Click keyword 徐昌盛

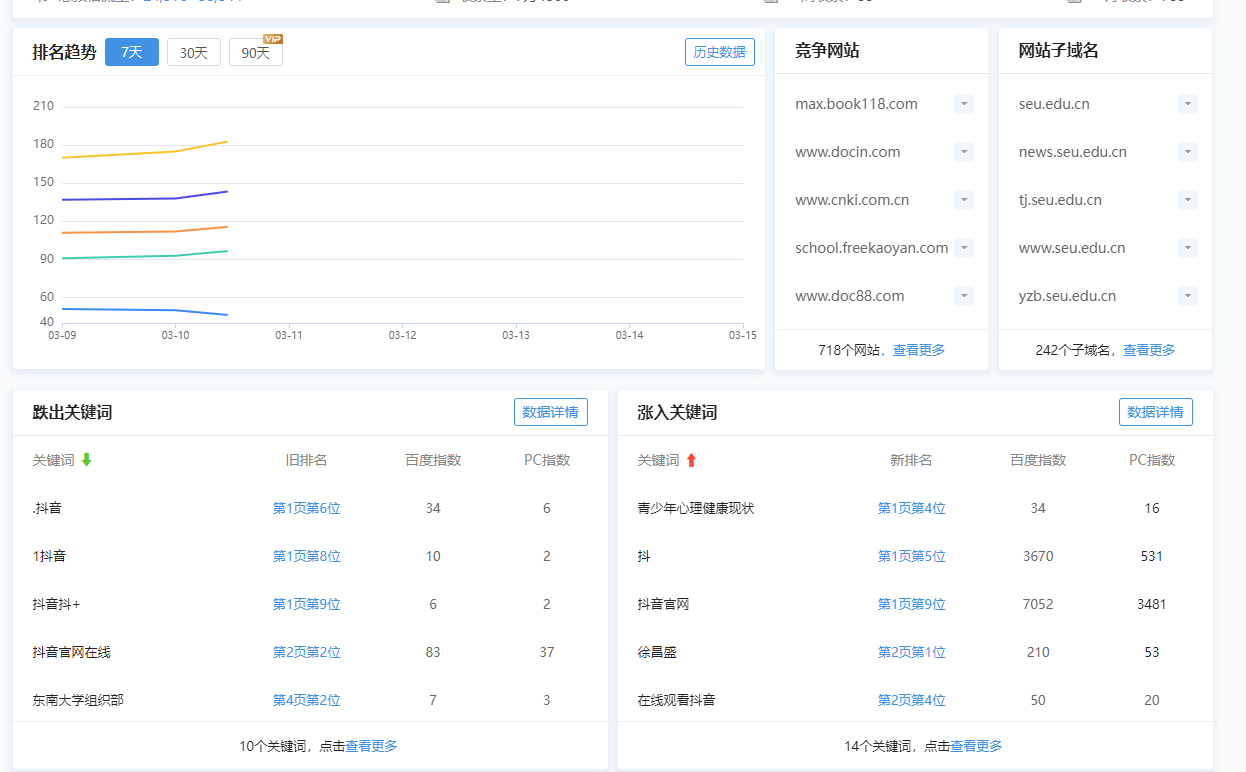click(x=657, y=652)
